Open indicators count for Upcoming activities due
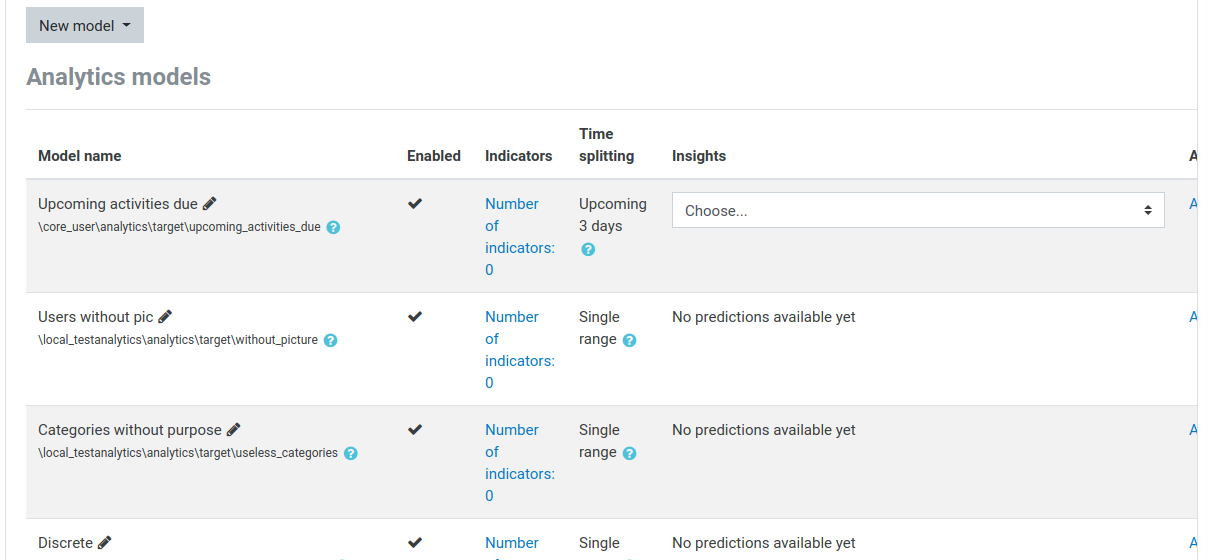Viewport: 1208px width, 560px height. 520,237
